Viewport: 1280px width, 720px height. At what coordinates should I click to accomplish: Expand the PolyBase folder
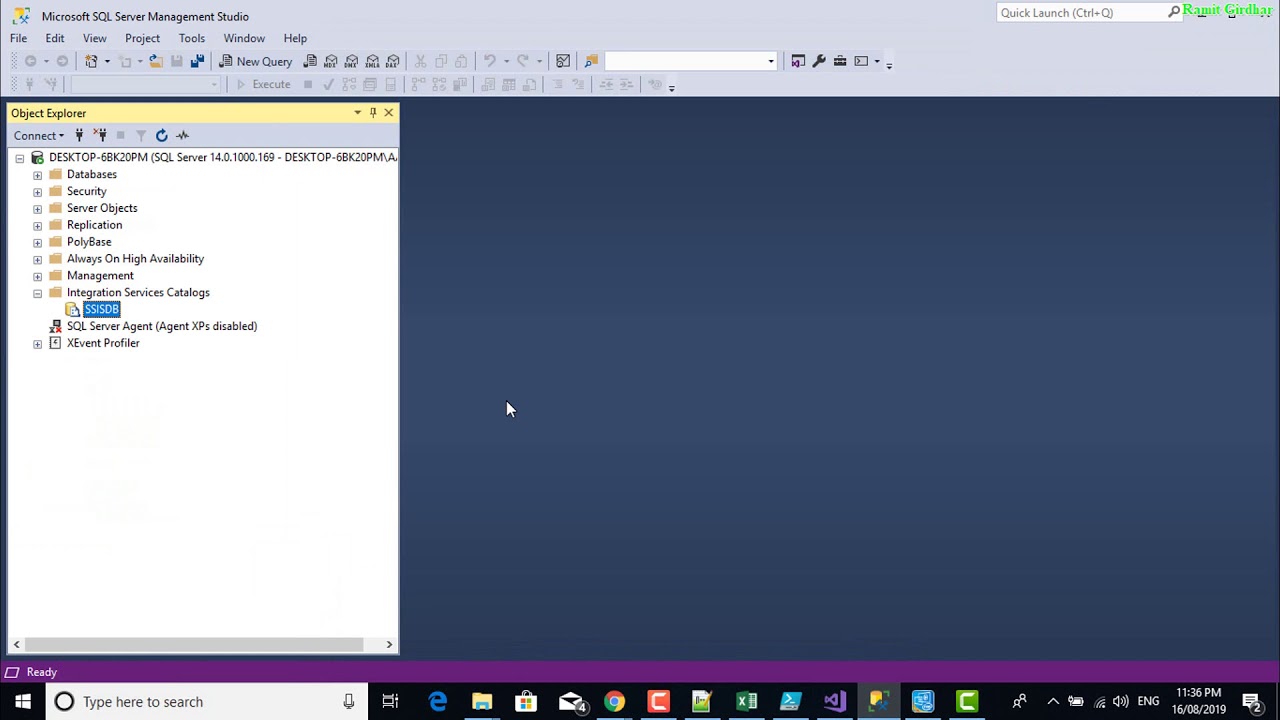pos(38,243)
